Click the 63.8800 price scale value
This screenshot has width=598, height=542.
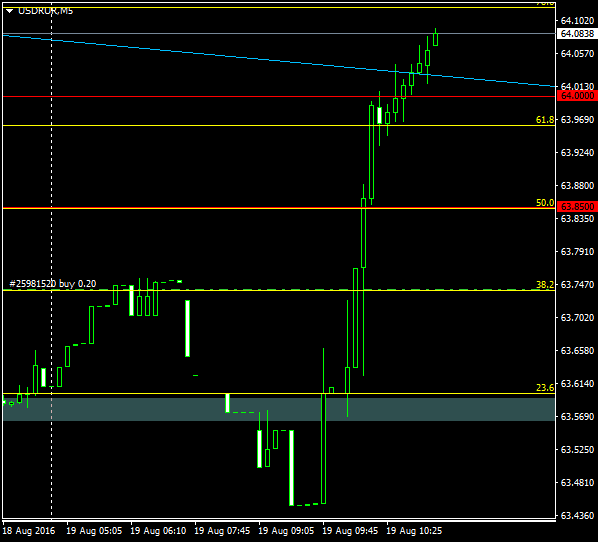point(577,186)
